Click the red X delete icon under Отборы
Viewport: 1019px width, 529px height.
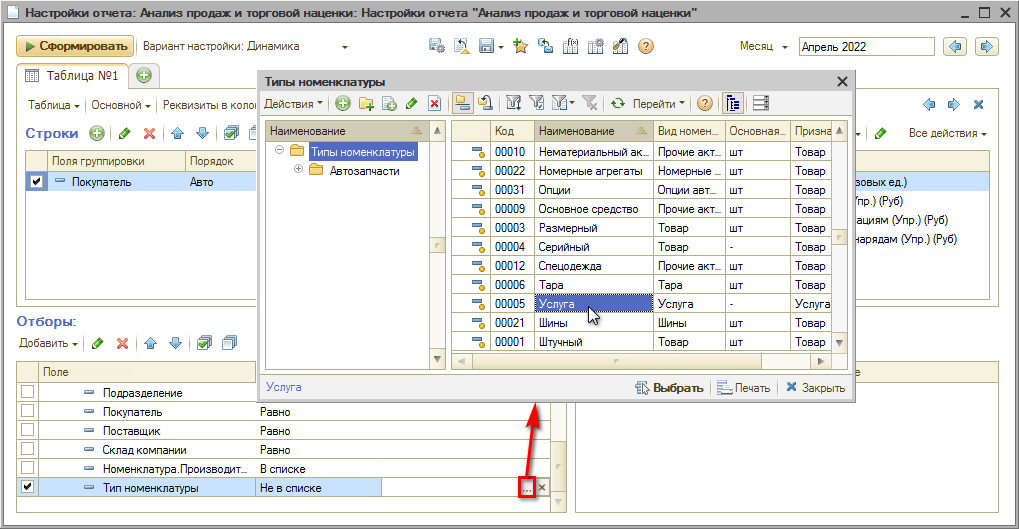pyautogui.click(x=122, y=343)
